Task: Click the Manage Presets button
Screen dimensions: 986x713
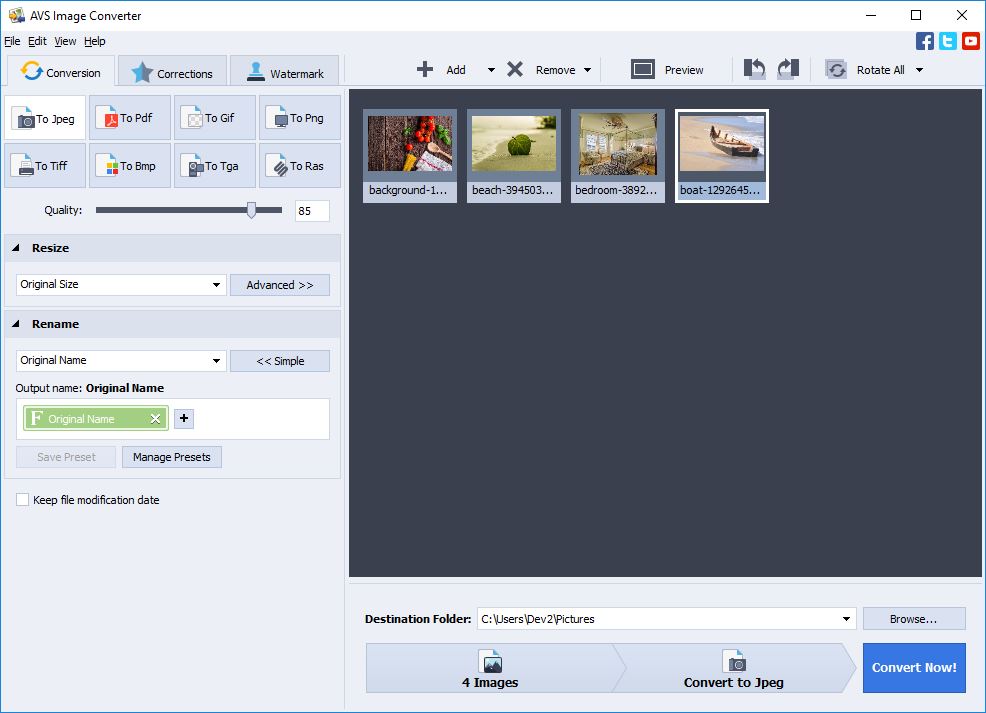Action: point(172,457)
